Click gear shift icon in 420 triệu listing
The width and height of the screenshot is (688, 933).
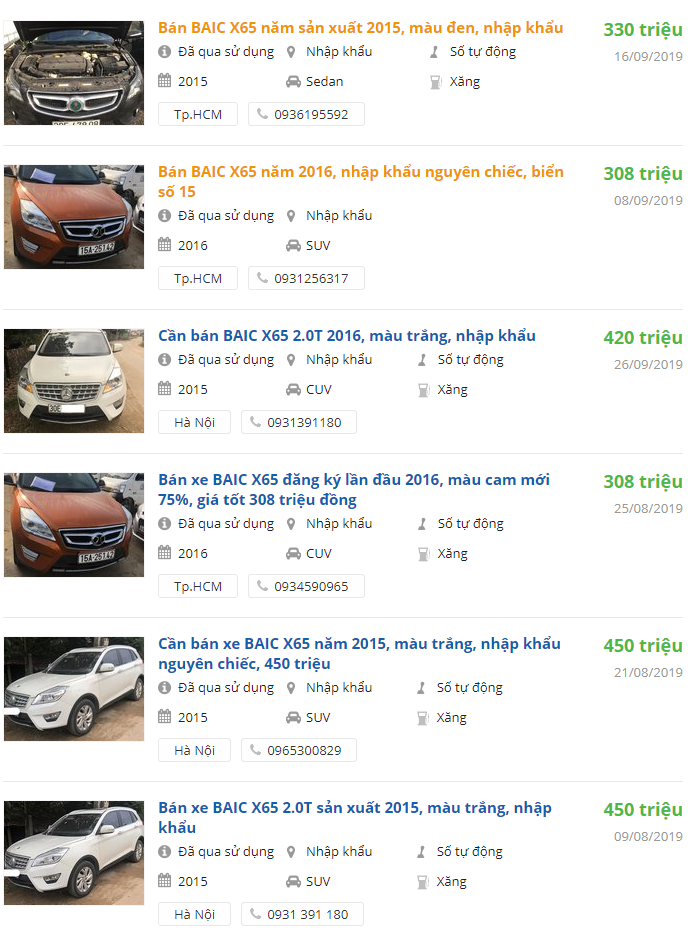[424, 360]
